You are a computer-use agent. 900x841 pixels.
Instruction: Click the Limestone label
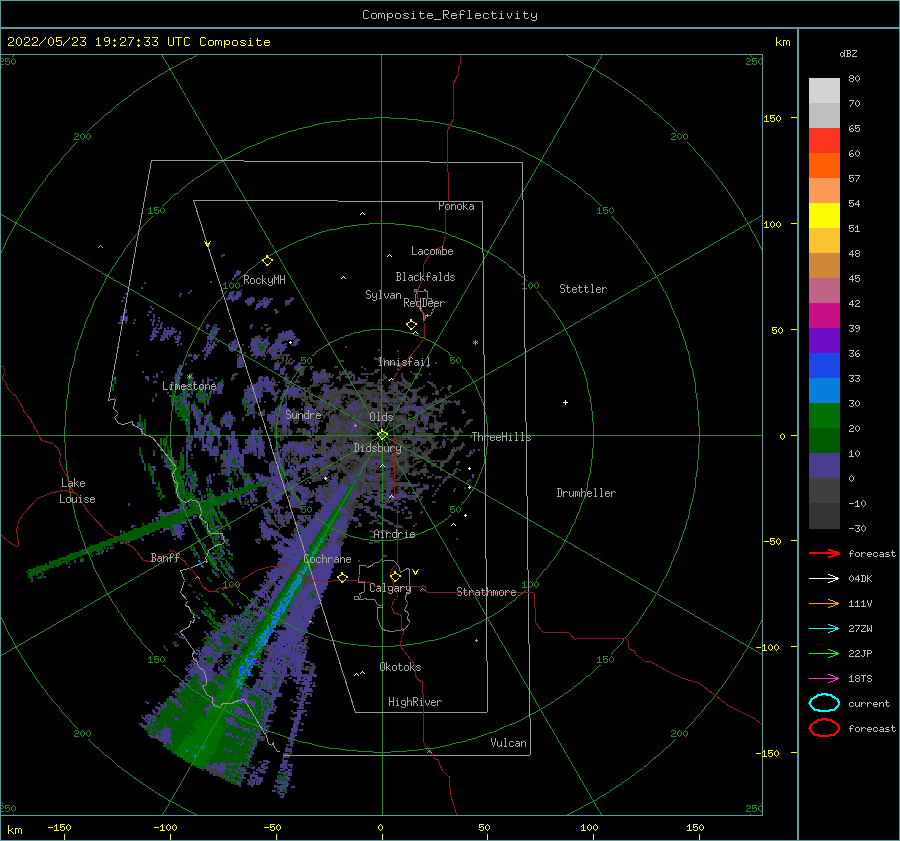[189, 386]
